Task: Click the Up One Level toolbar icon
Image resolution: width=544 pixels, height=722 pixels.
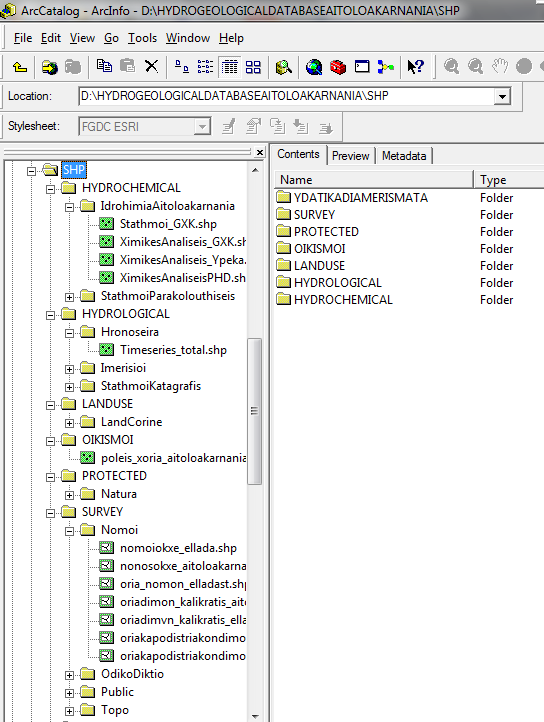Action: pyautogui.click(x=20, y=67)
